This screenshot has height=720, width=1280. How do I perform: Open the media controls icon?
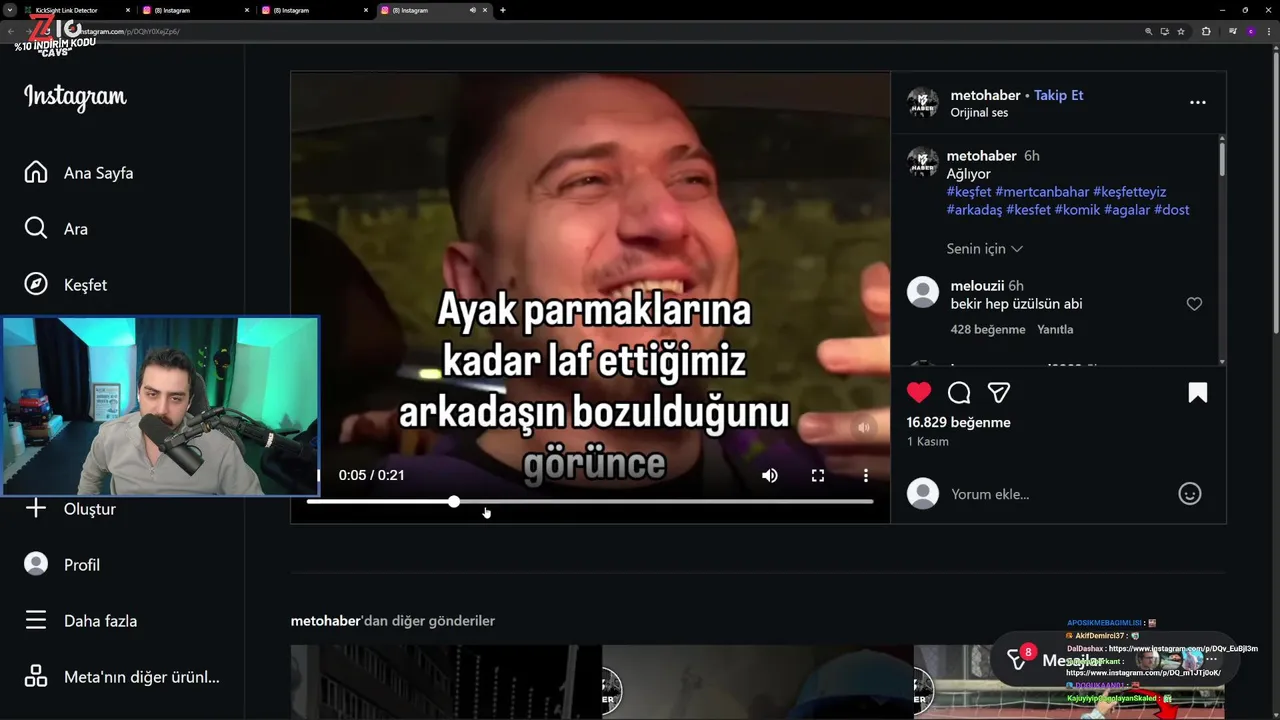(1233, 32)
